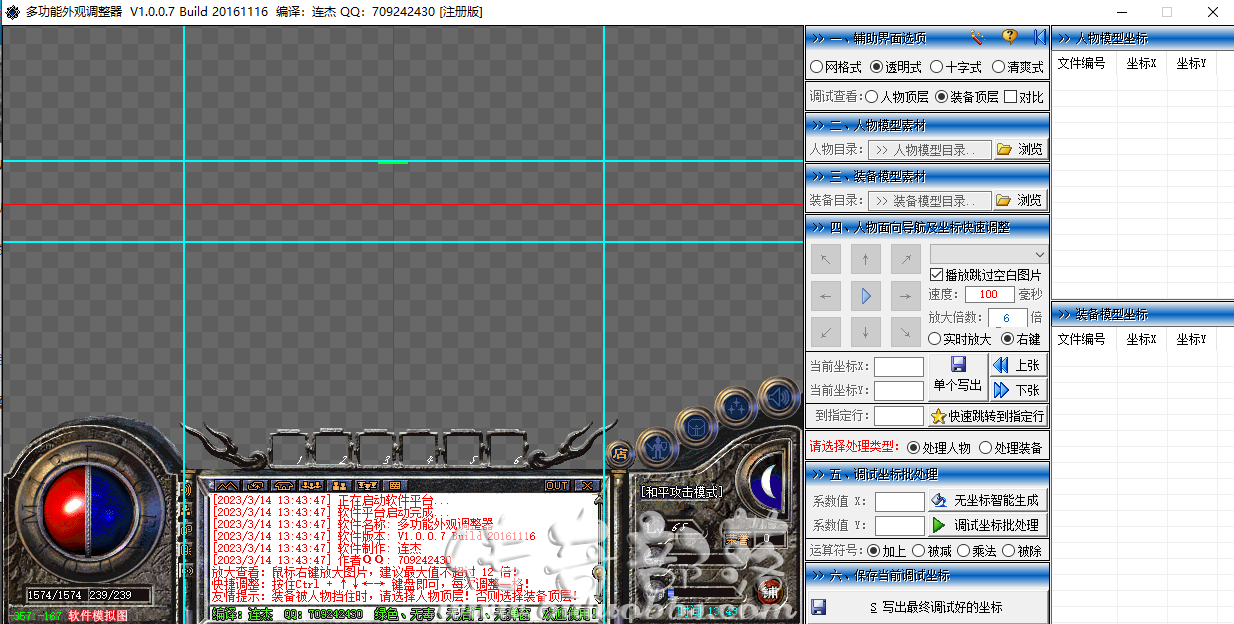Click the 单个写出 save button
The height and width of the screenshot is (624, 1234).
pyautogui.click(x=958, y=376)
